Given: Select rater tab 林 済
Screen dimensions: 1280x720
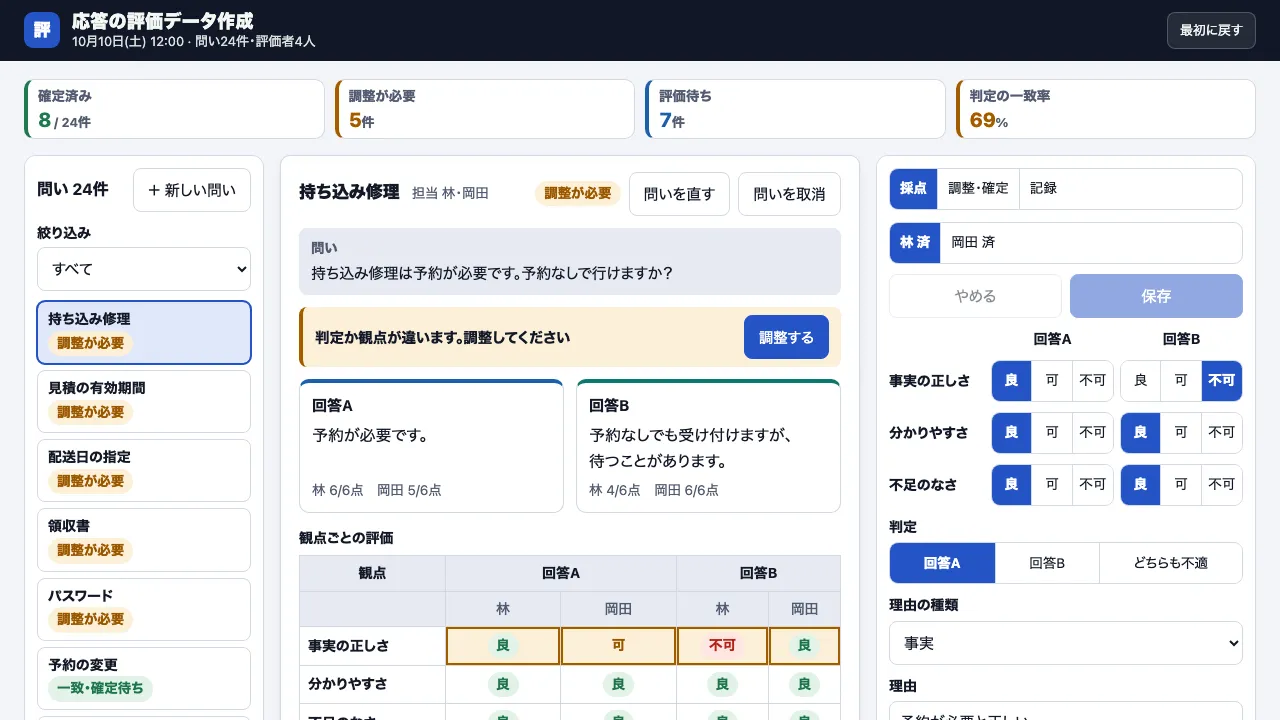Looking at the screenshot, I should pyautogui.click(x=915, y=242).
